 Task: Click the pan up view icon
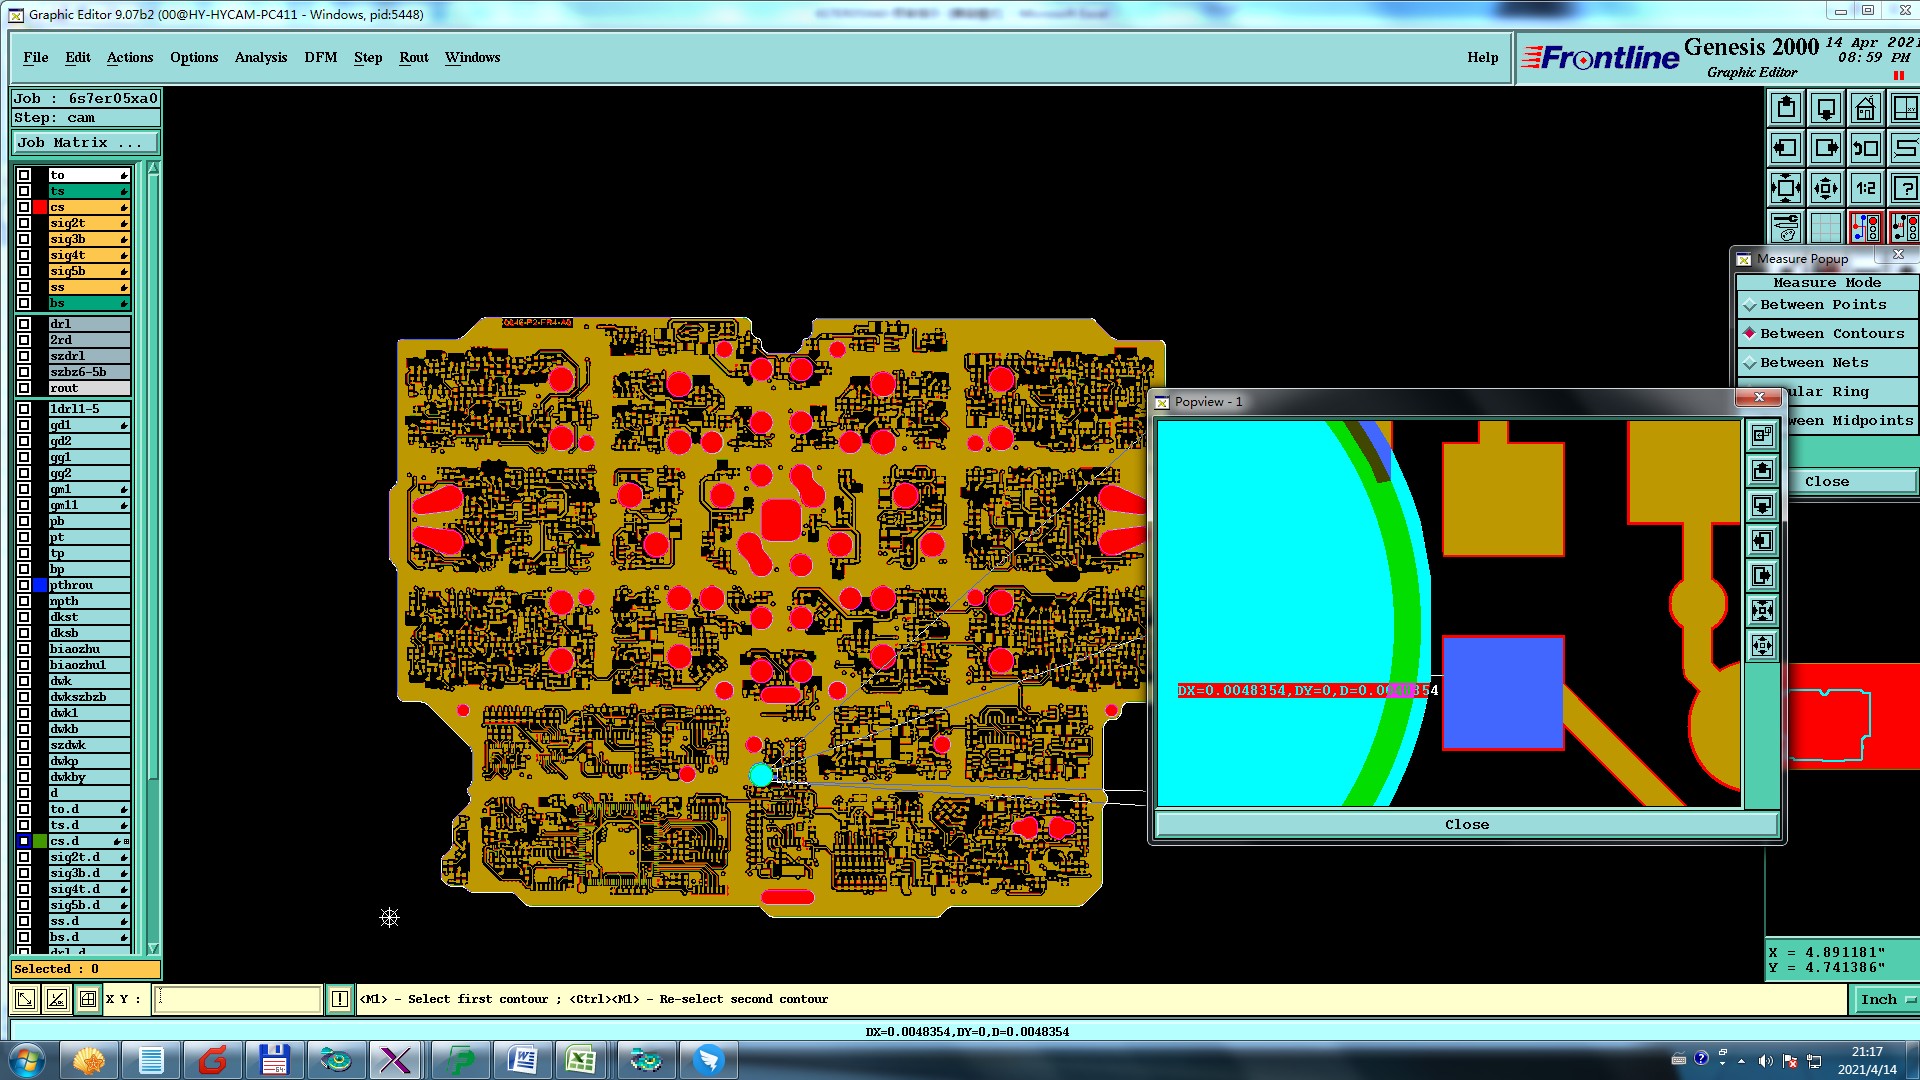click(x=1786, y=108)
